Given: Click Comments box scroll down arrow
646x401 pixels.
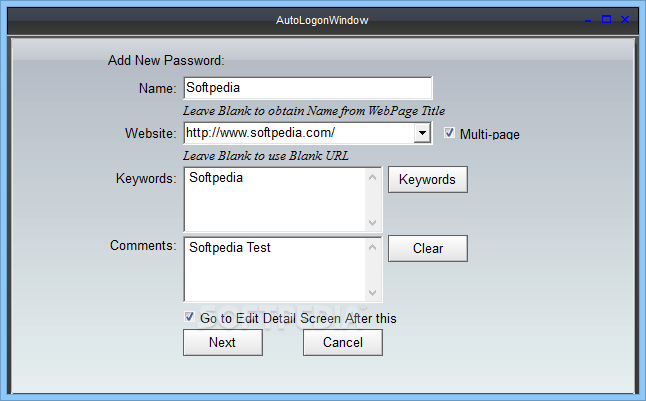Looking at the screenshot, I should coord(373,293).
